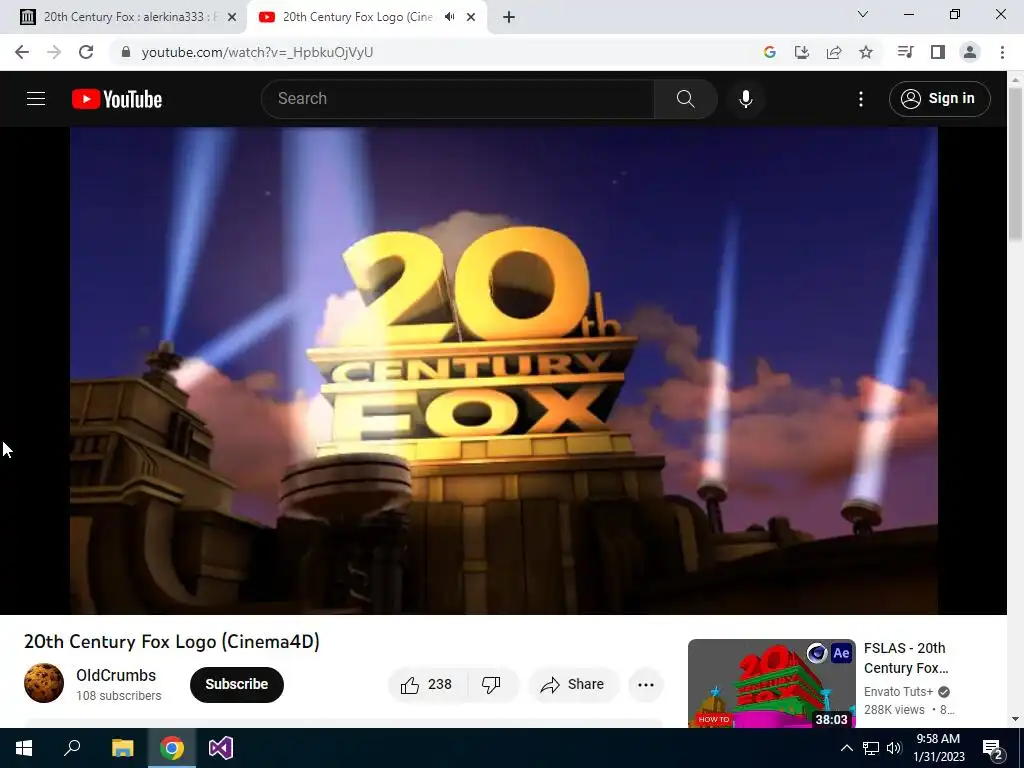Click the 238 likes count

coord(440,684)
